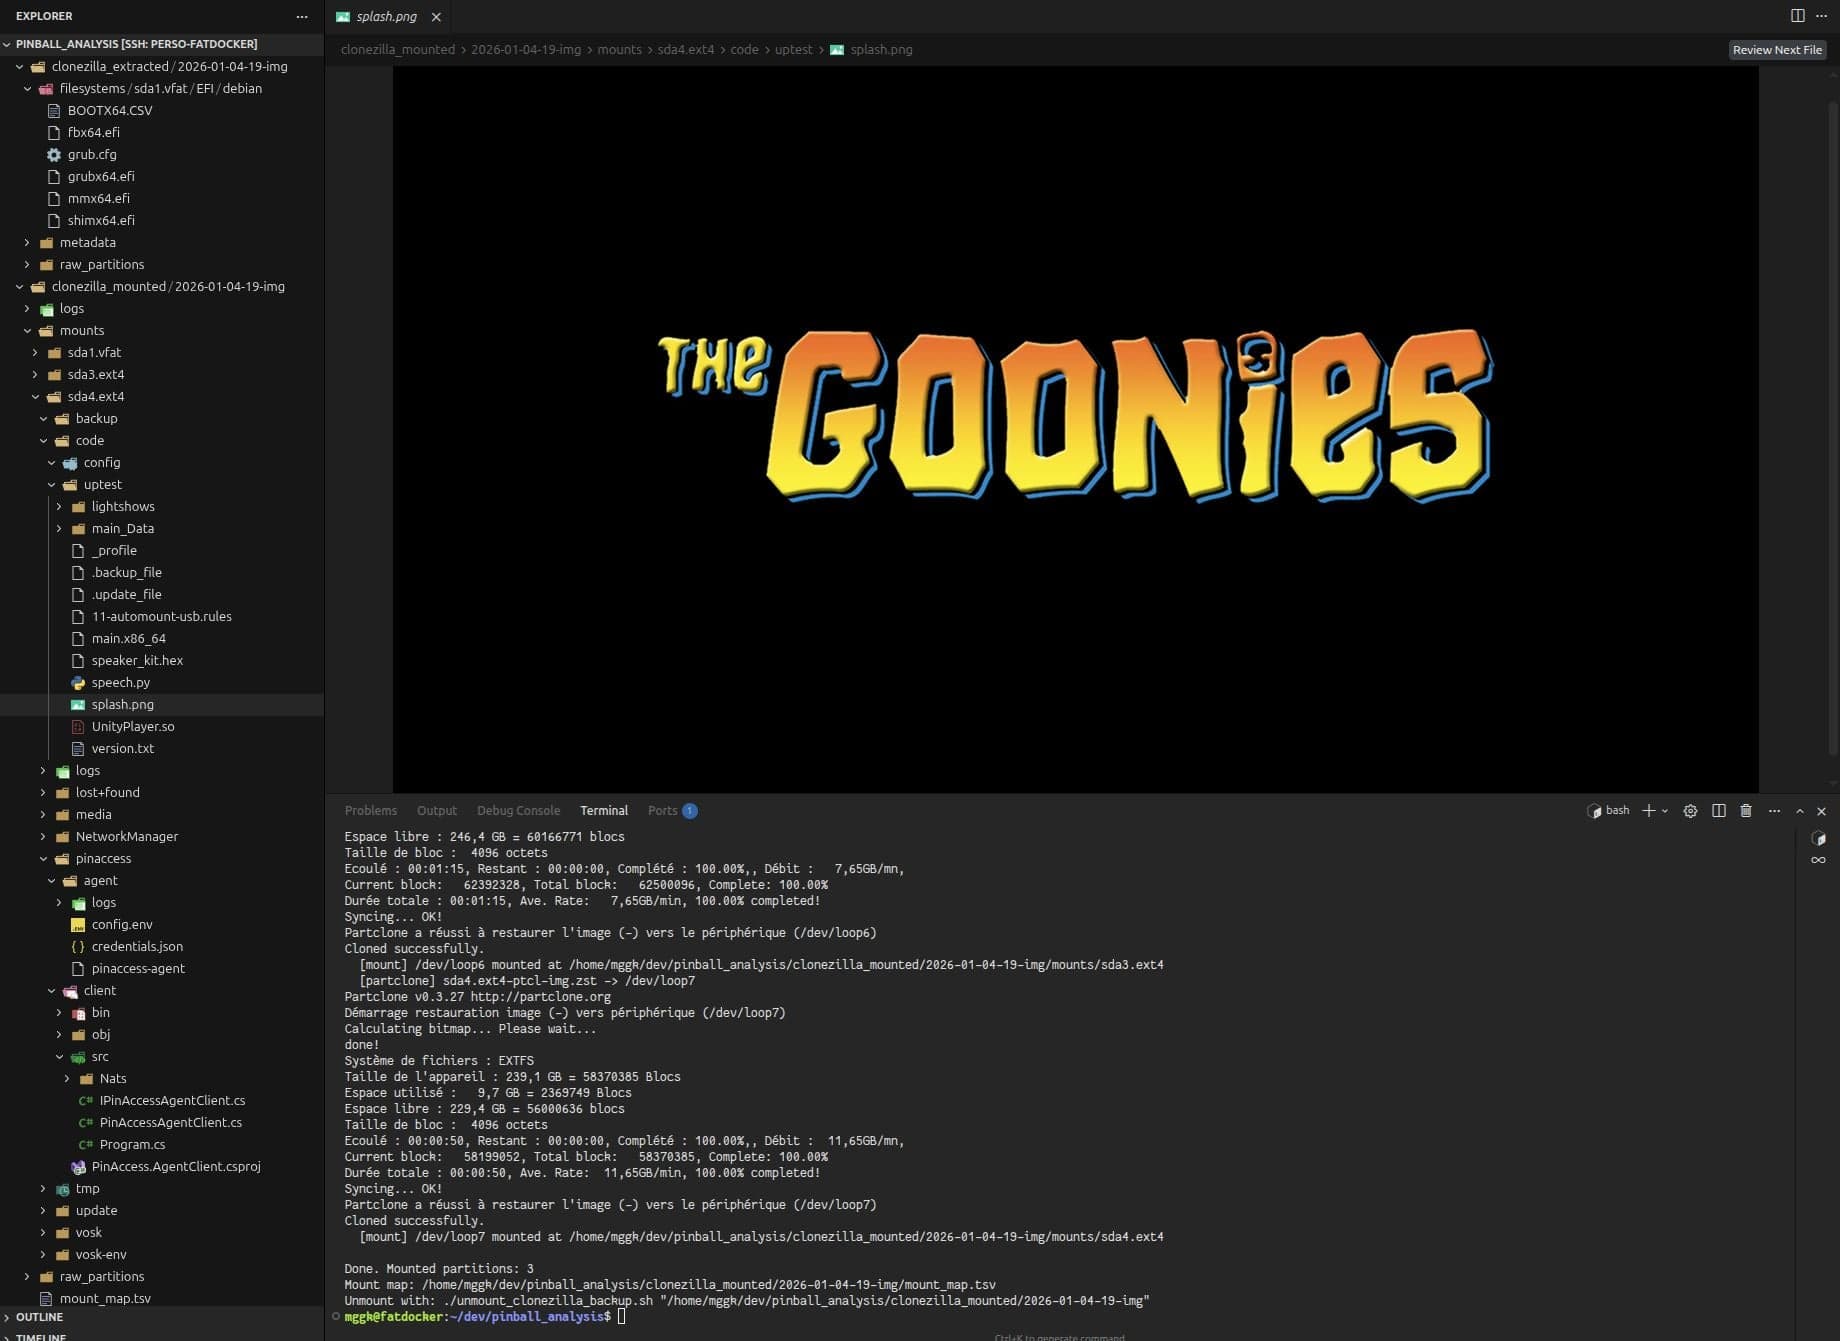Expand the vosk-env folder
The image size is (1840, 1341).
43,1255
